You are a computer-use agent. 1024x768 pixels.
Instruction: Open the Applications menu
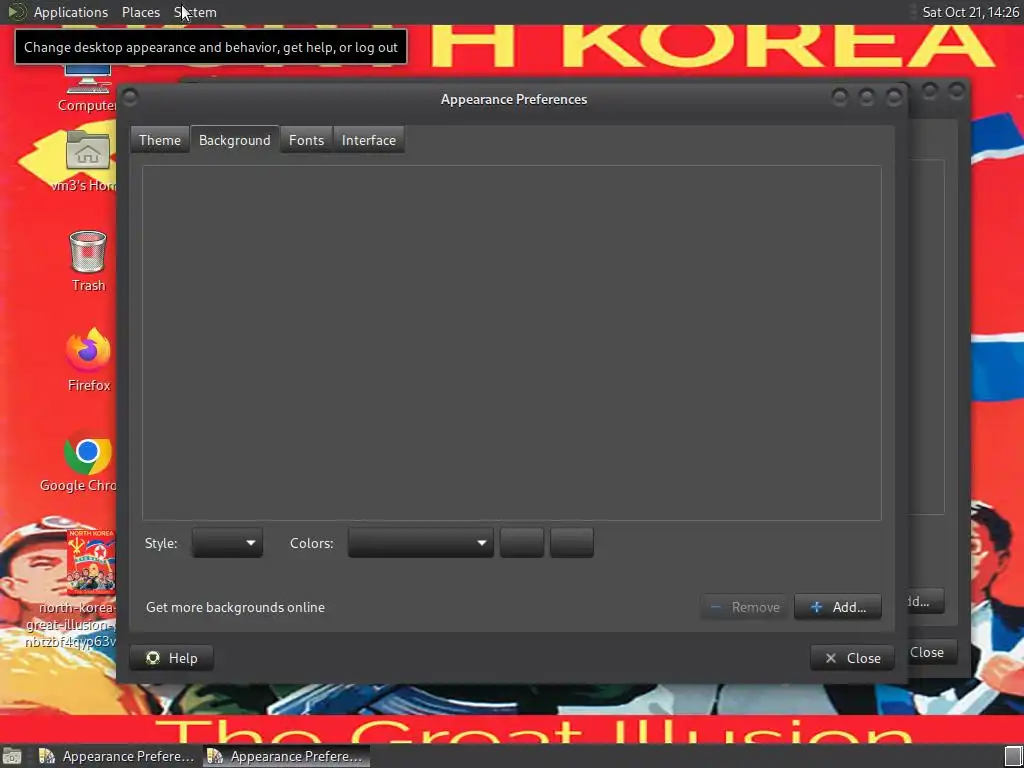[x=71, y=12]
